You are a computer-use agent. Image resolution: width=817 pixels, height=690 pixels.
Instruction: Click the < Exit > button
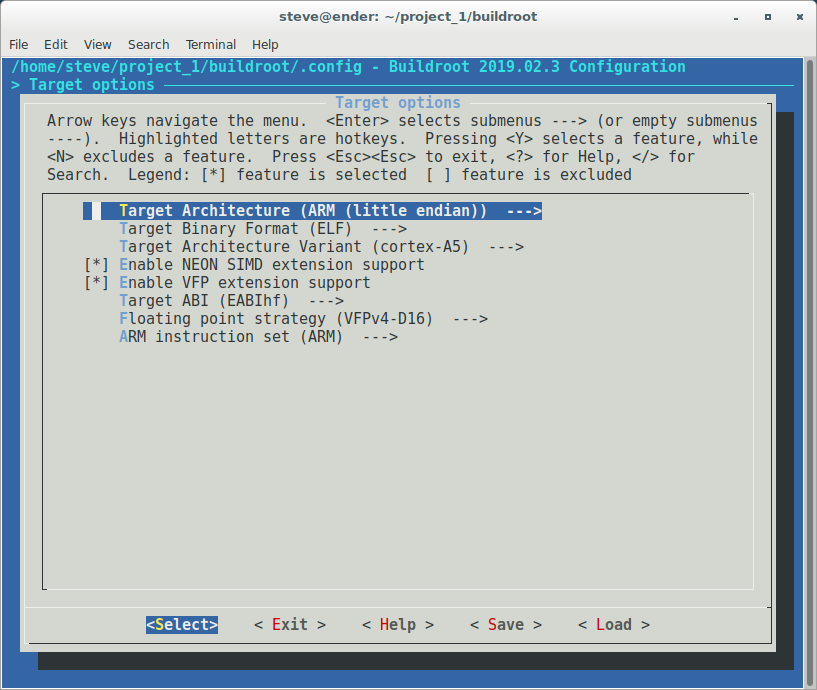(x=290, y=625)
